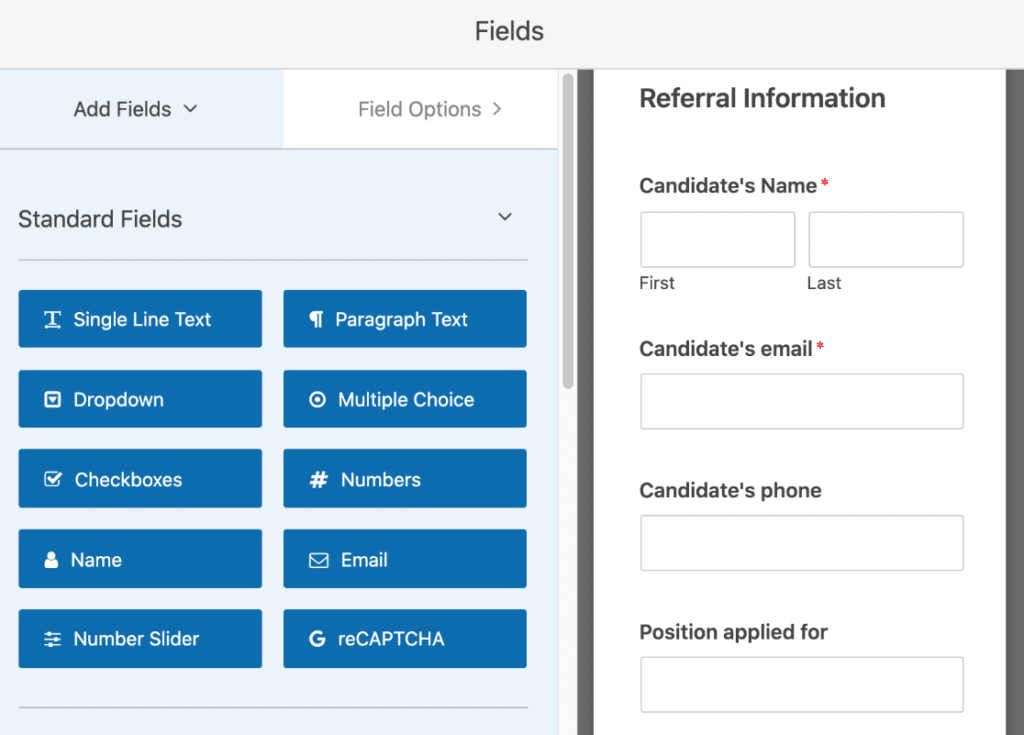Image resolution: width=1024 pixels, height=735 pixels.
Task: Click the Checkboxes field check icon
Action: pos(53,480)
